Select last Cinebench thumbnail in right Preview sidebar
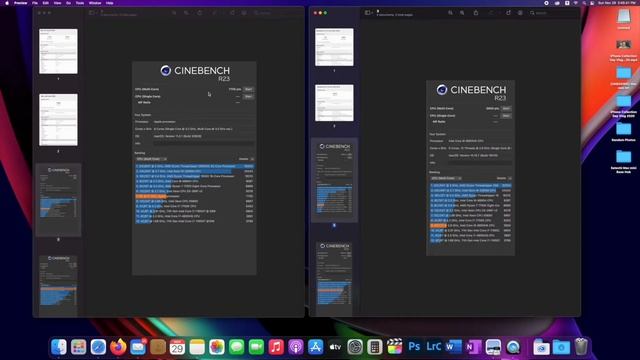Screen dimensions: 640x360 click(334, 278)
